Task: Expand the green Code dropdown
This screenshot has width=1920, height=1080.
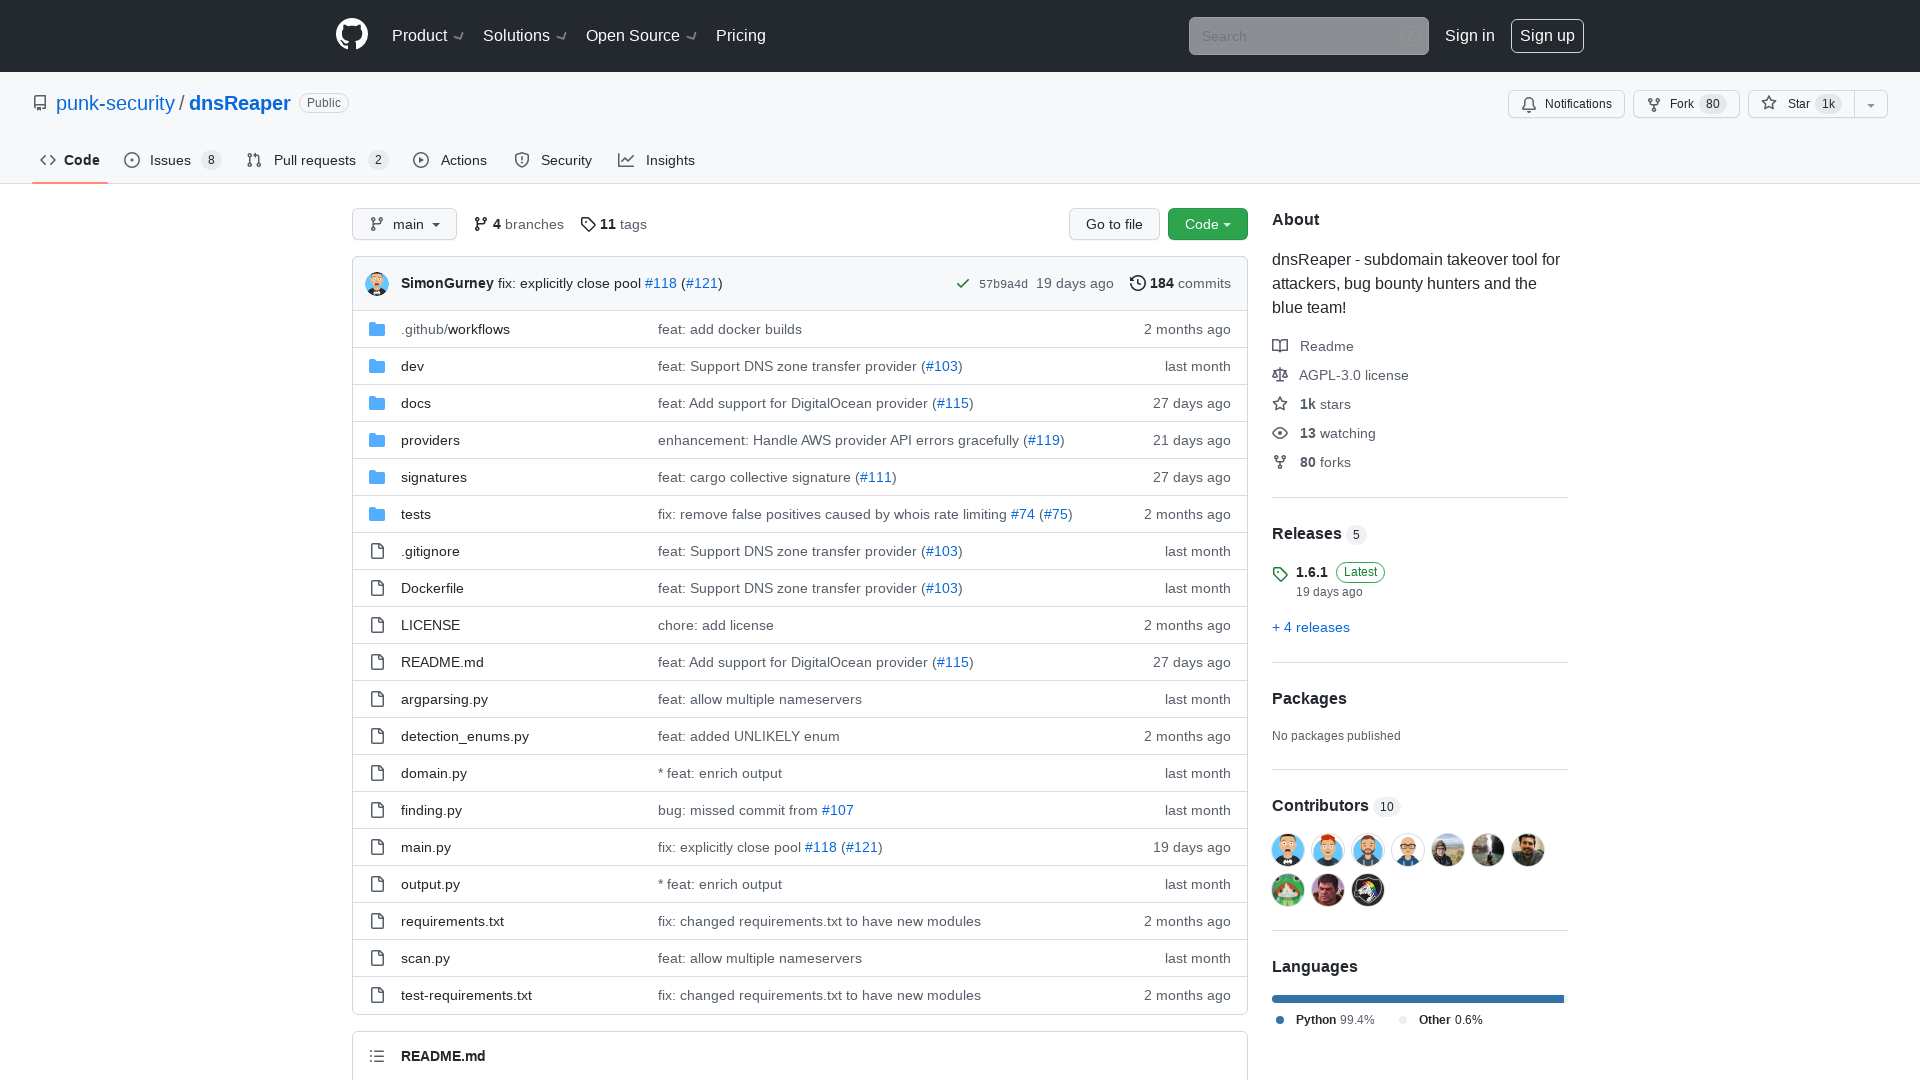Action: click(1207, 224)
